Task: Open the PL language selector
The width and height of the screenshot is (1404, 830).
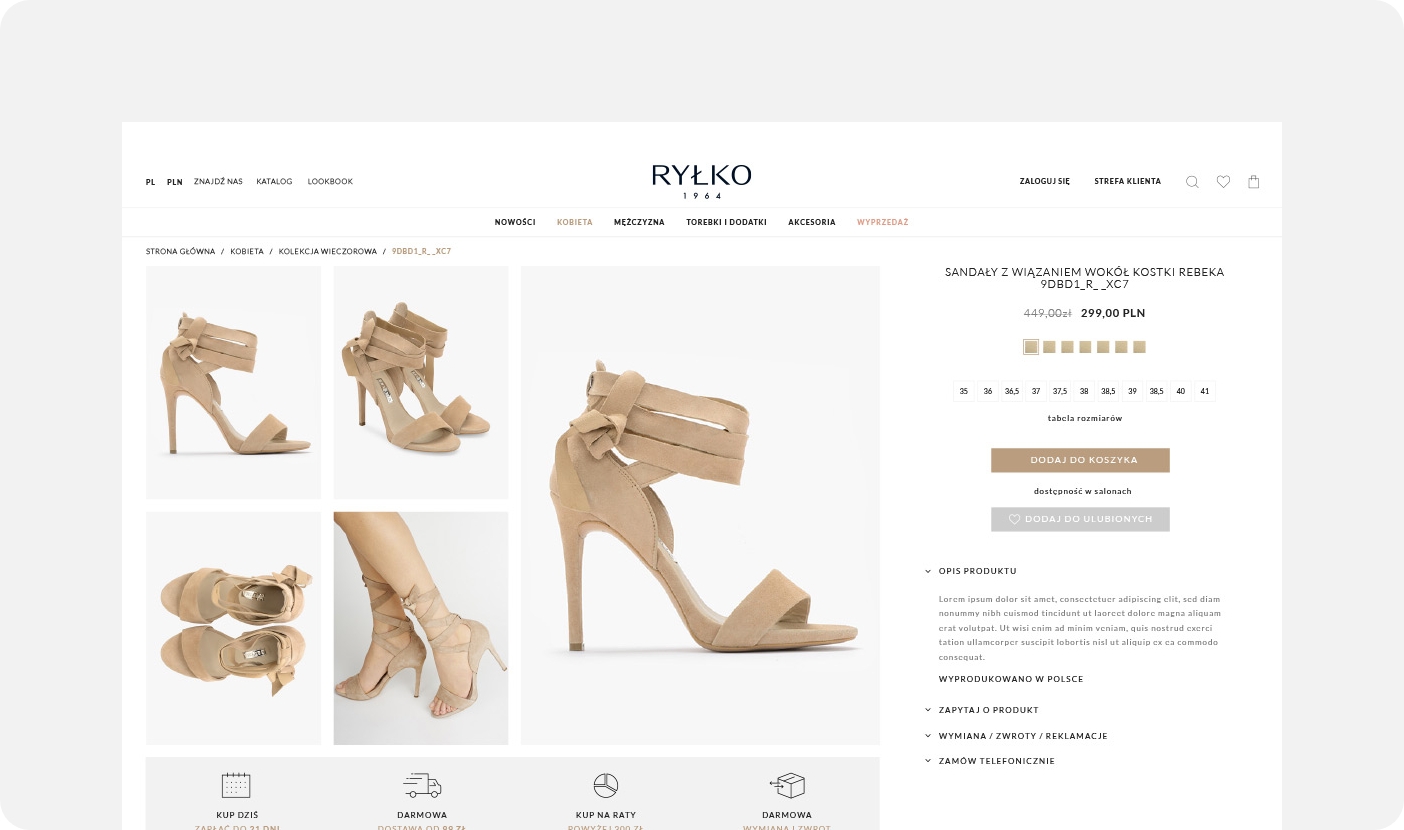Action: tap(151, 182)
